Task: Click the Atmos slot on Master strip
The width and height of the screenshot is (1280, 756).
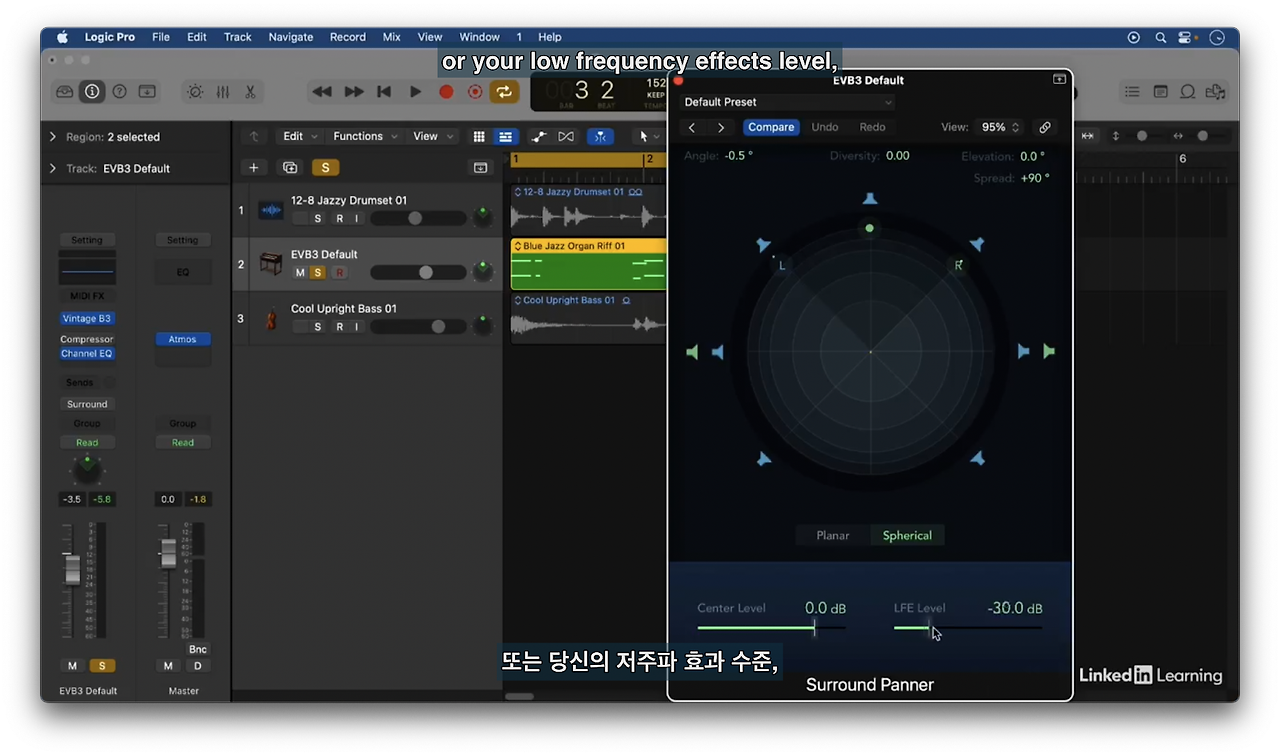Action: pyautogui.click(x=183, y=339)
